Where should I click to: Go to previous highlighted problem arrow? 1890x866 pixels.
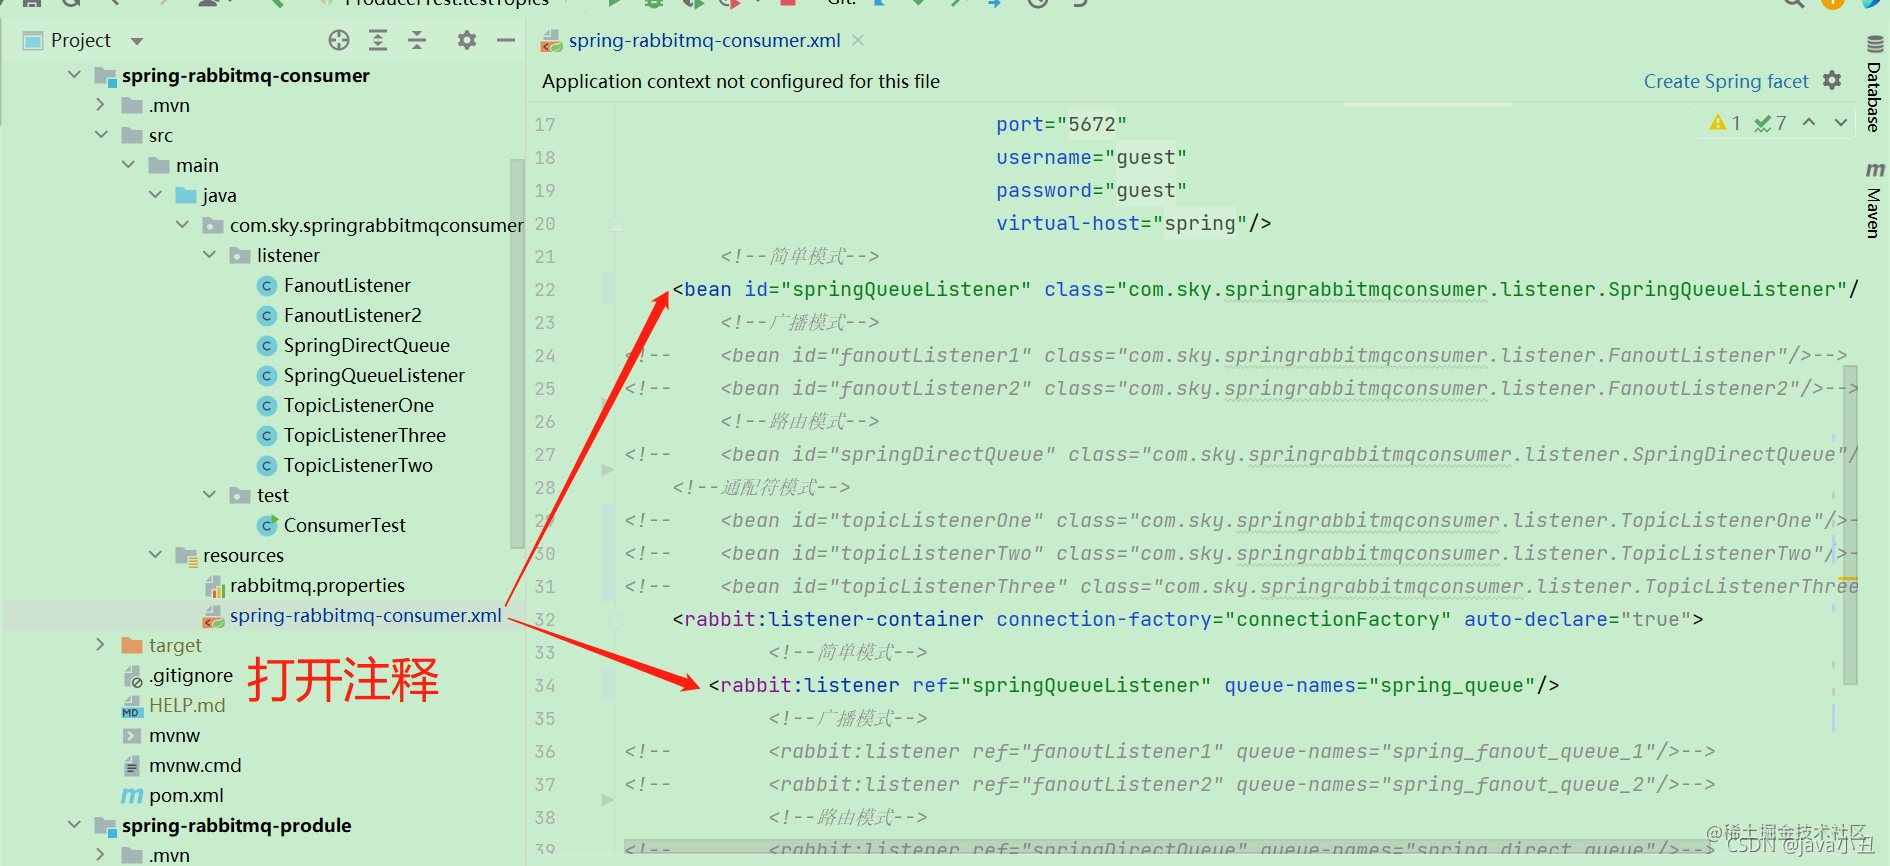tap(1809, 122)
